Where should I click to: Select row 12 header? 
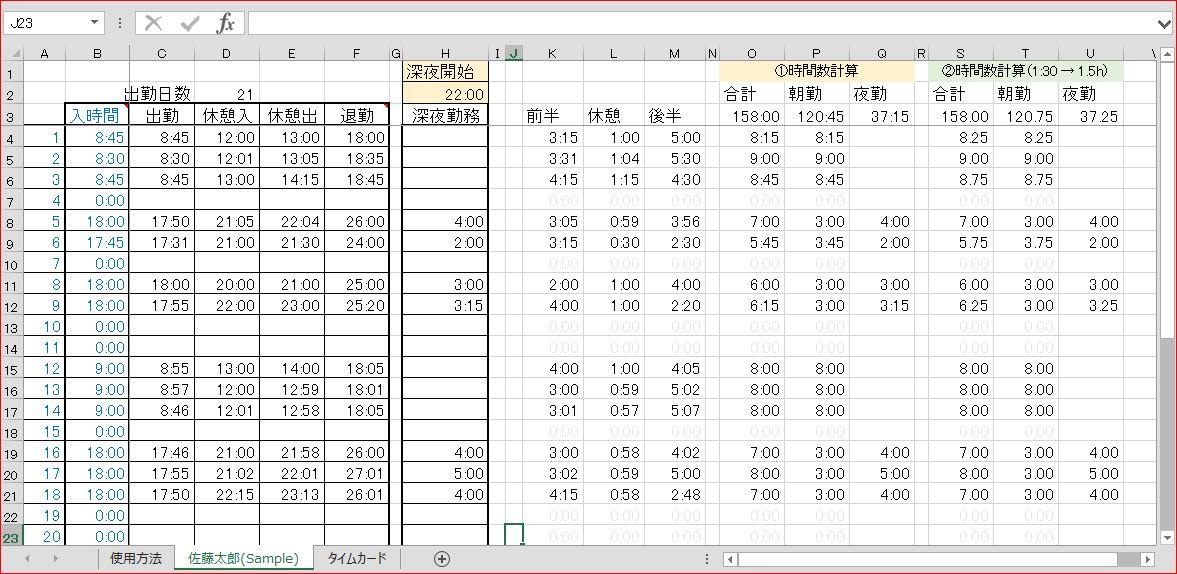click(x=11, y=305)
